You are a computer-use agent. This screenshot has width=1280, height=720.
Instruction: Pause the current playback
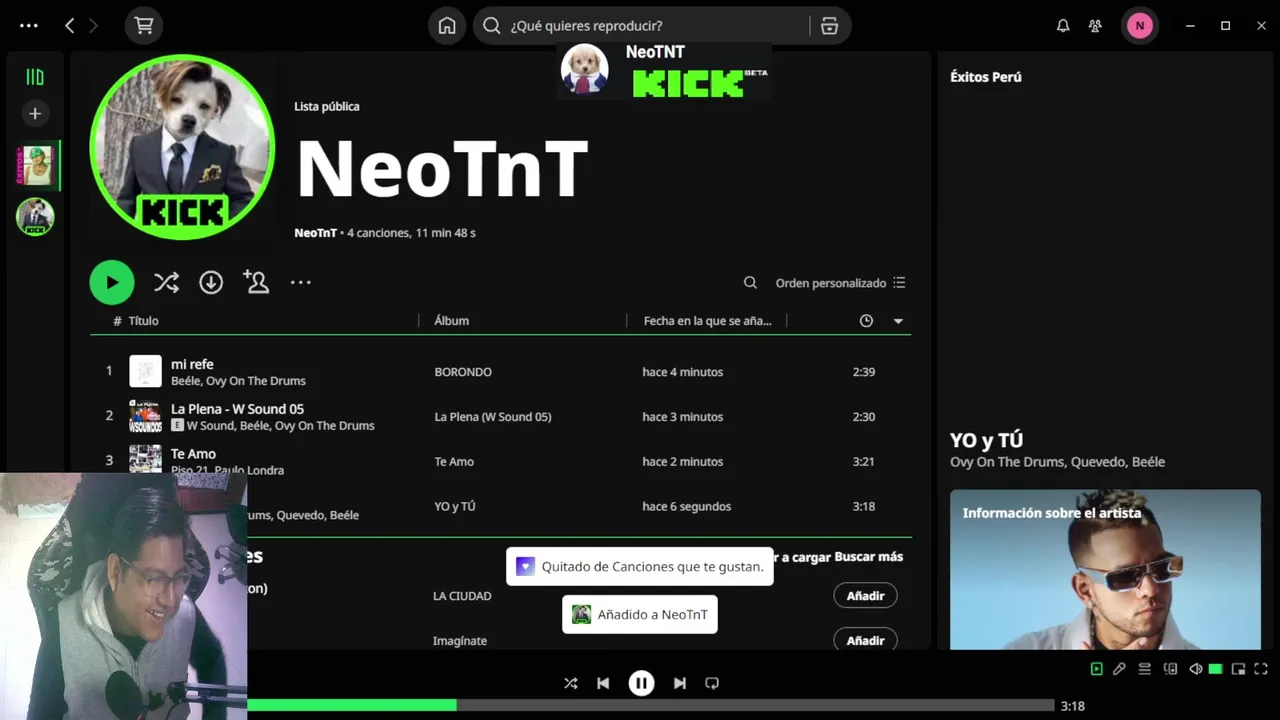[641, 683]
